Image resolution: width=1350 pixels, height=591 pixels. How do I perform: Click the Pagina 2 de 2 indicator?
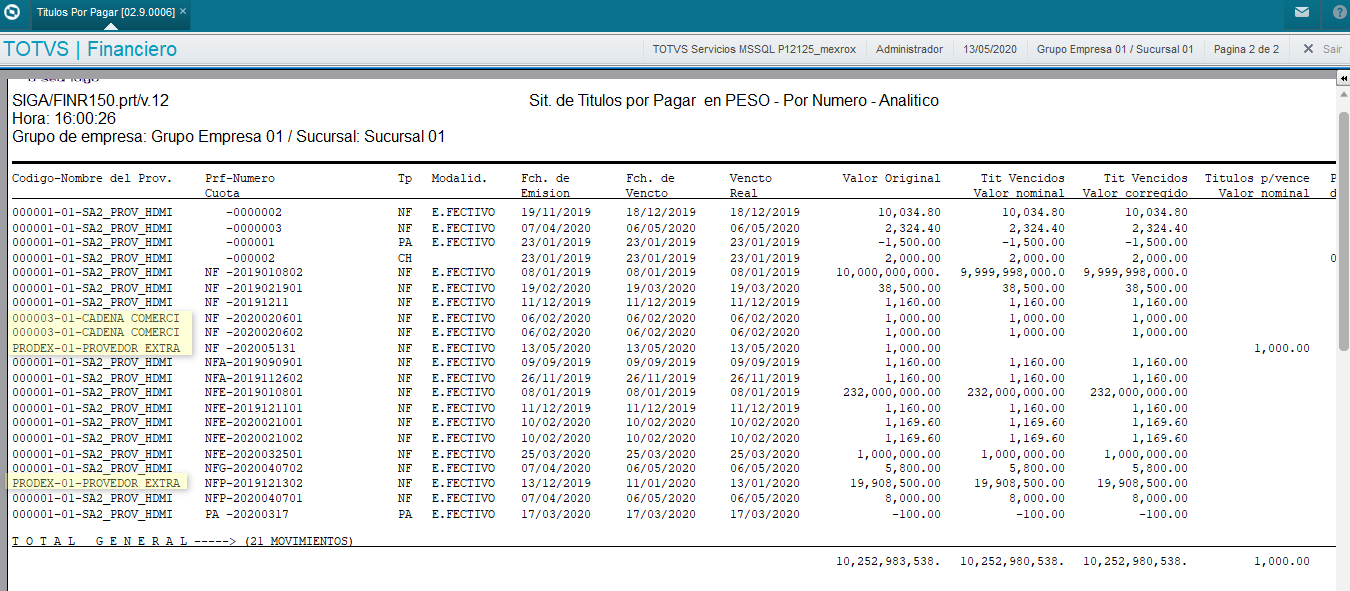(x=1246, y=48)
